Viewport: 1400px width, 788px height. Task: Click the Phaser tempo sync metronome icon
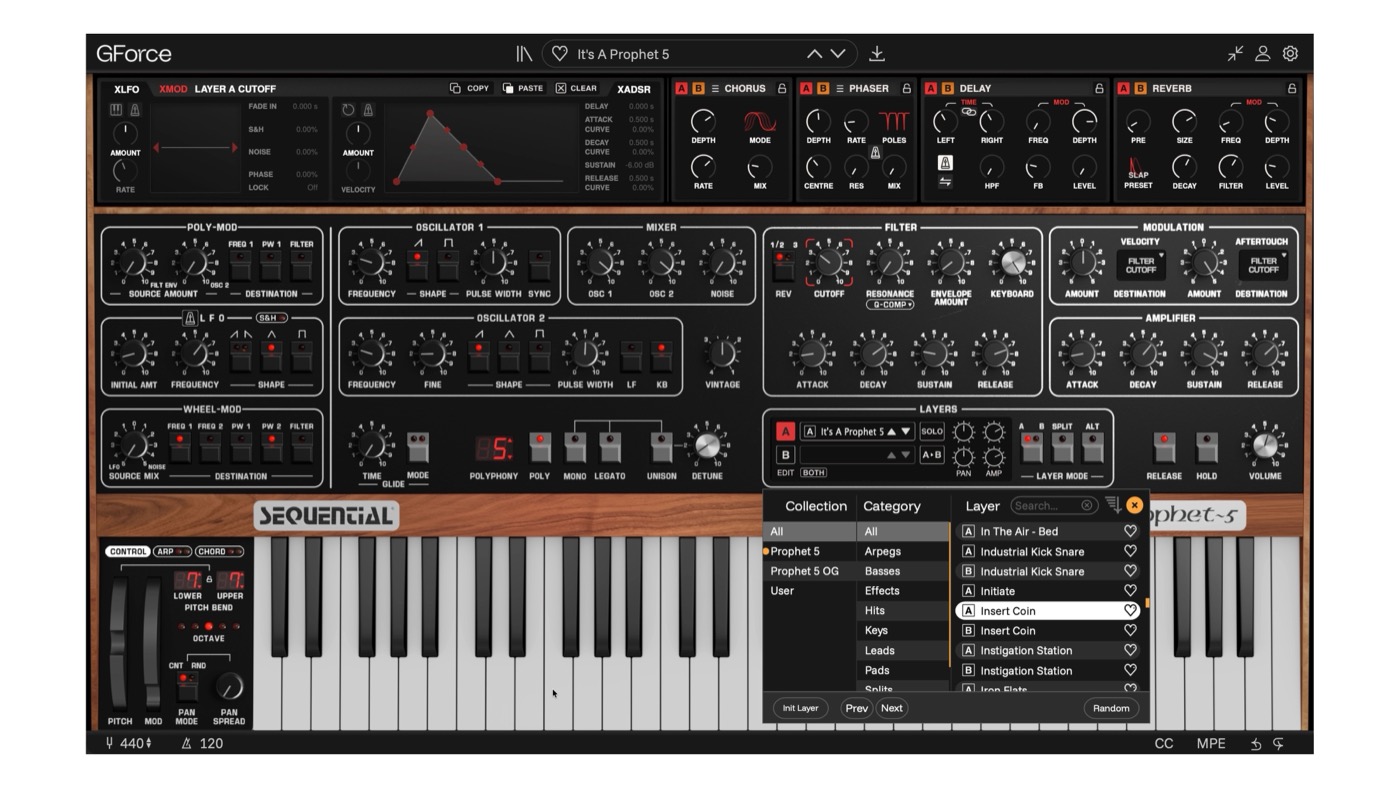point(875,153)
